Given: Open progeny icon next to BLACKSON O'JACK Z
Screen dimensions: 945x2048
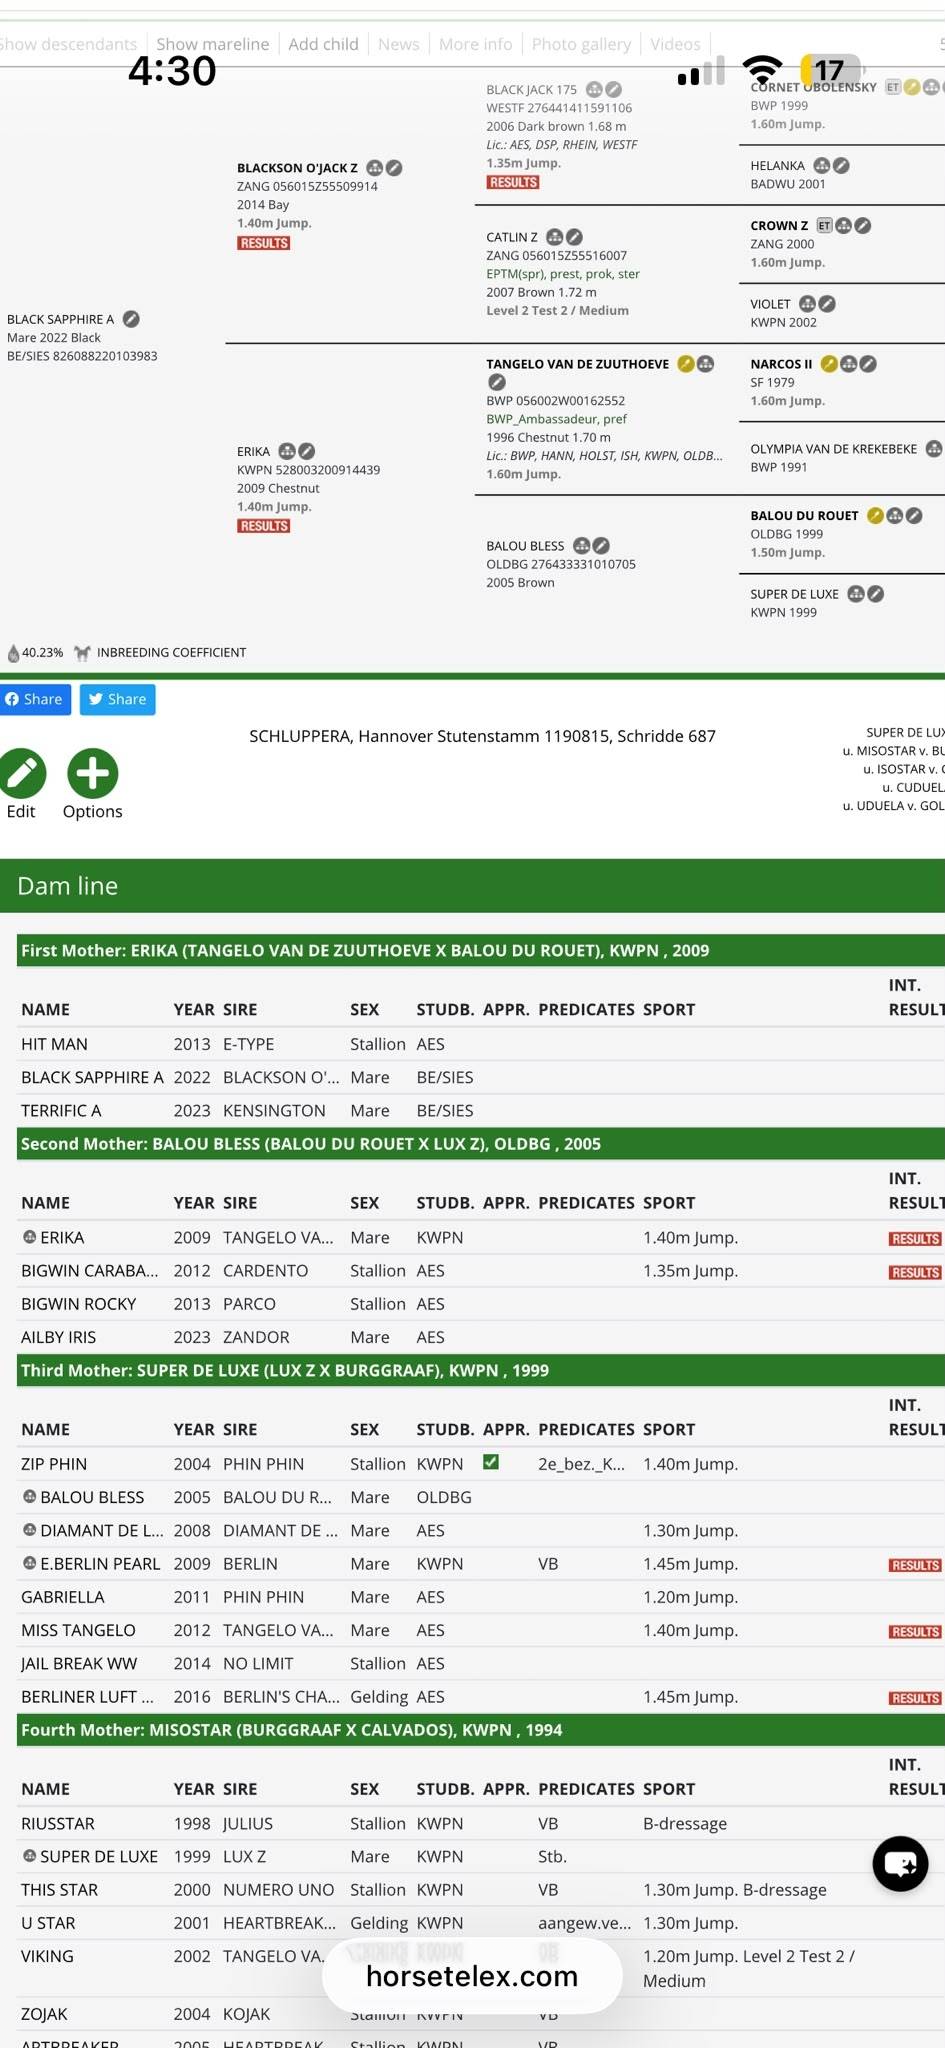Looking at the screenshot, I should pos(375,168).
